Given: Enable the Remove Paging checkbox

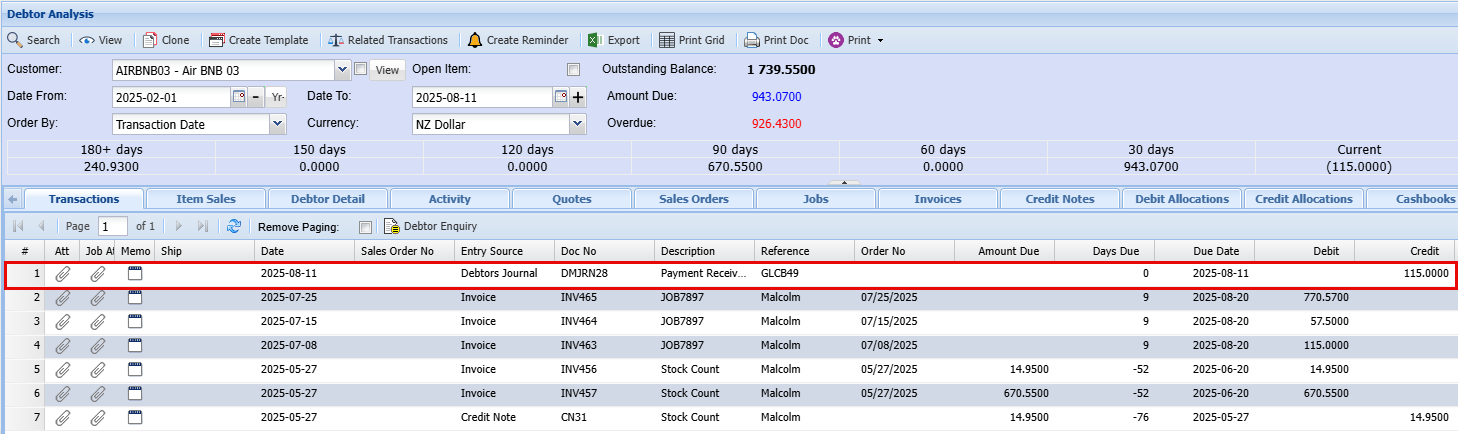Looking at the screenshot, I should [x=365, y=227].
